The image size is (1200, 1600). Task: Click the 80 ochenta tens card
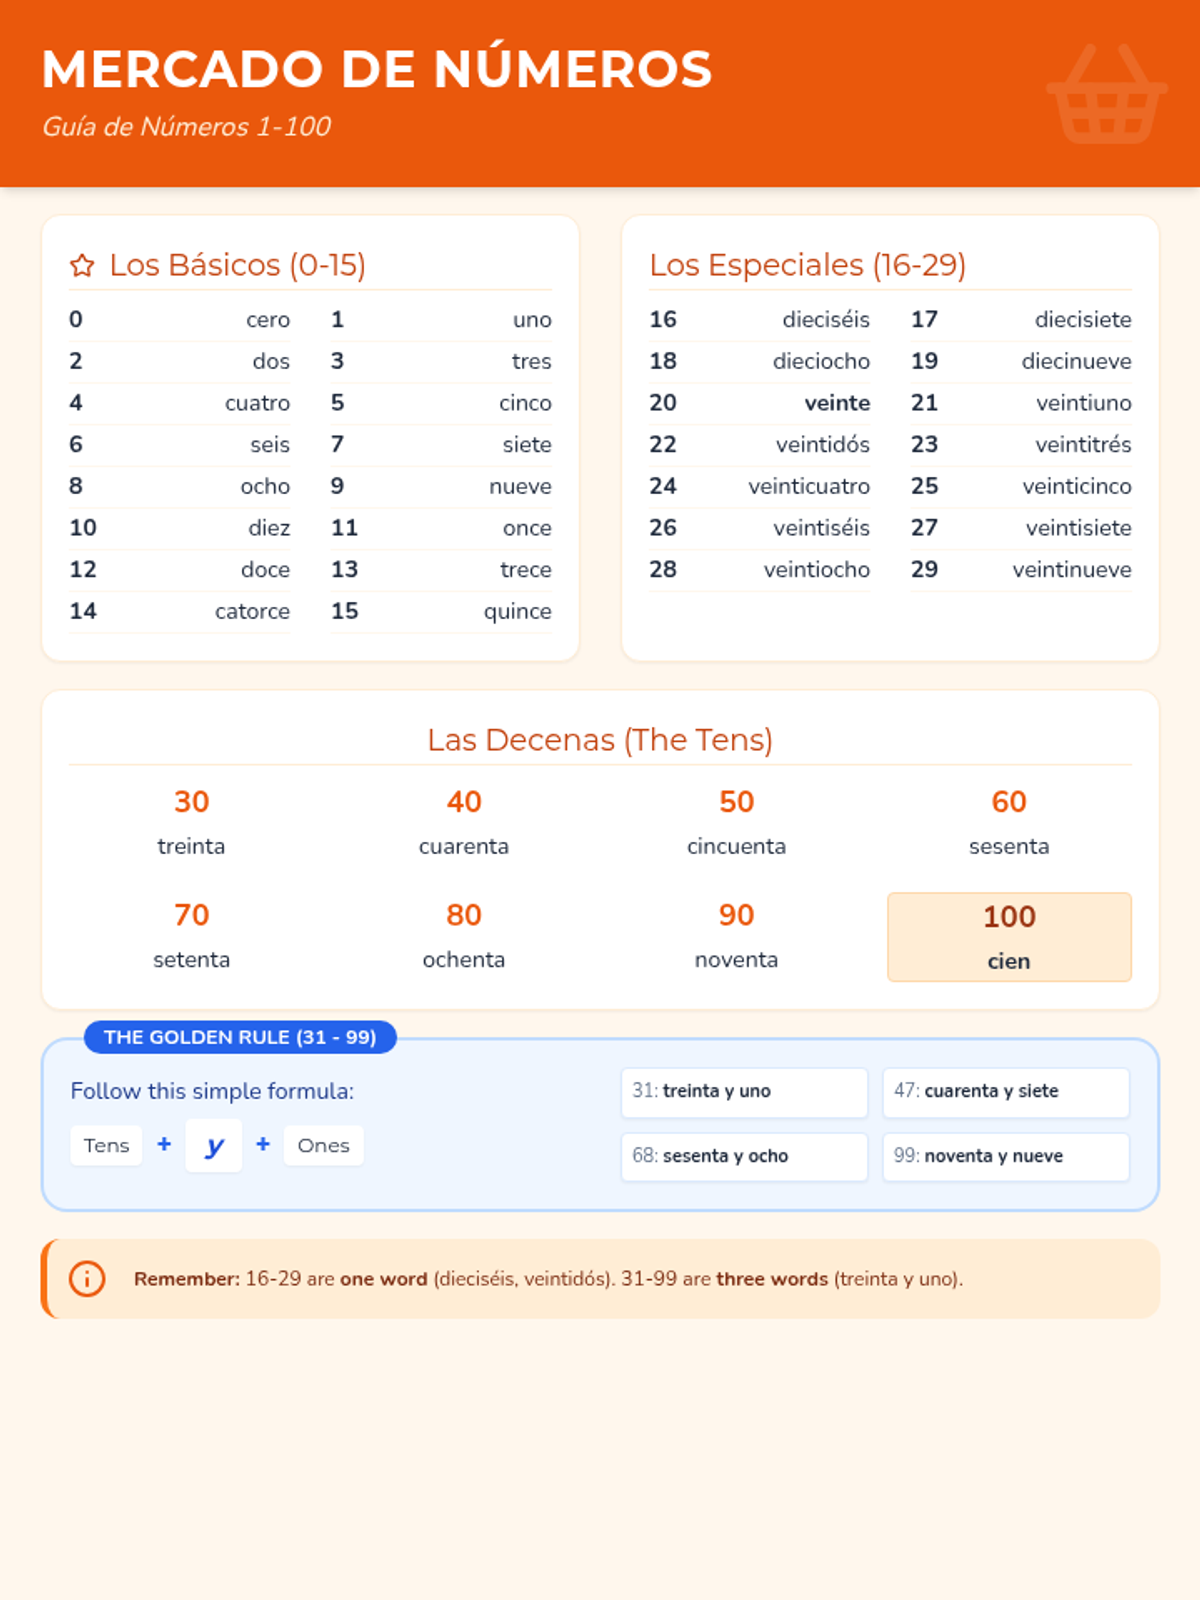tap(464, 936)
